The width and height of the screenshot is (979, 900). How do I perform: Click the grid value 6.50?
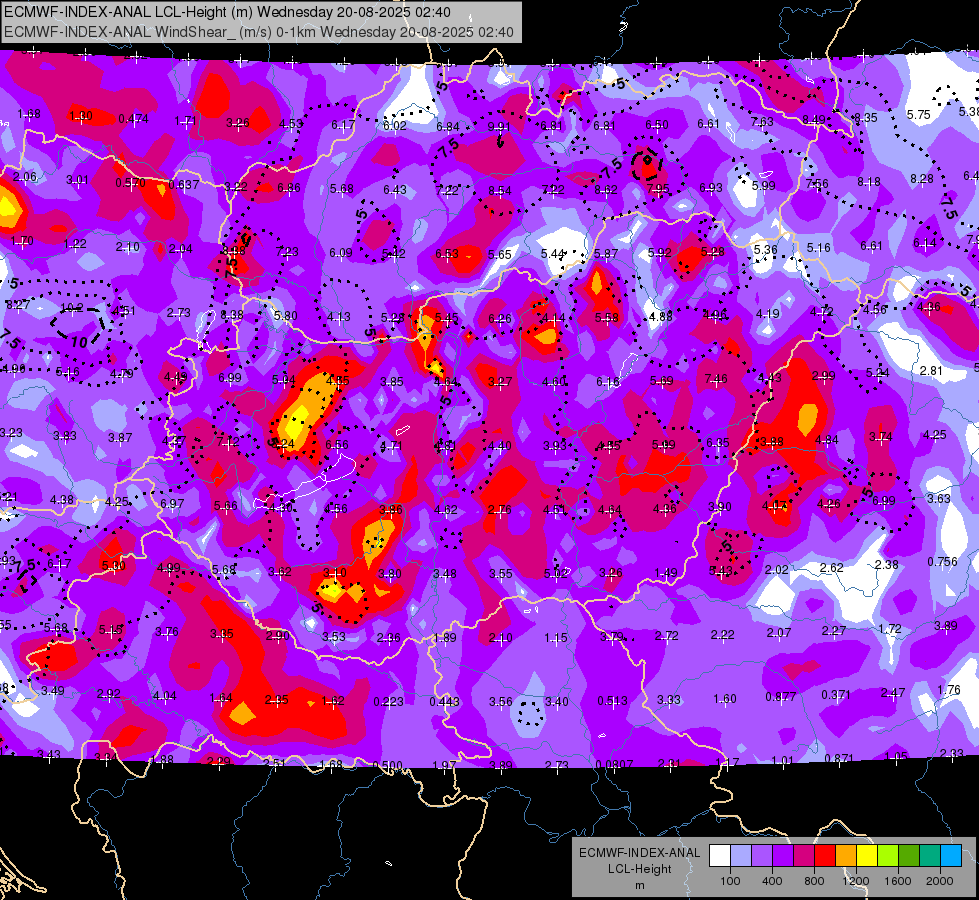657,125
